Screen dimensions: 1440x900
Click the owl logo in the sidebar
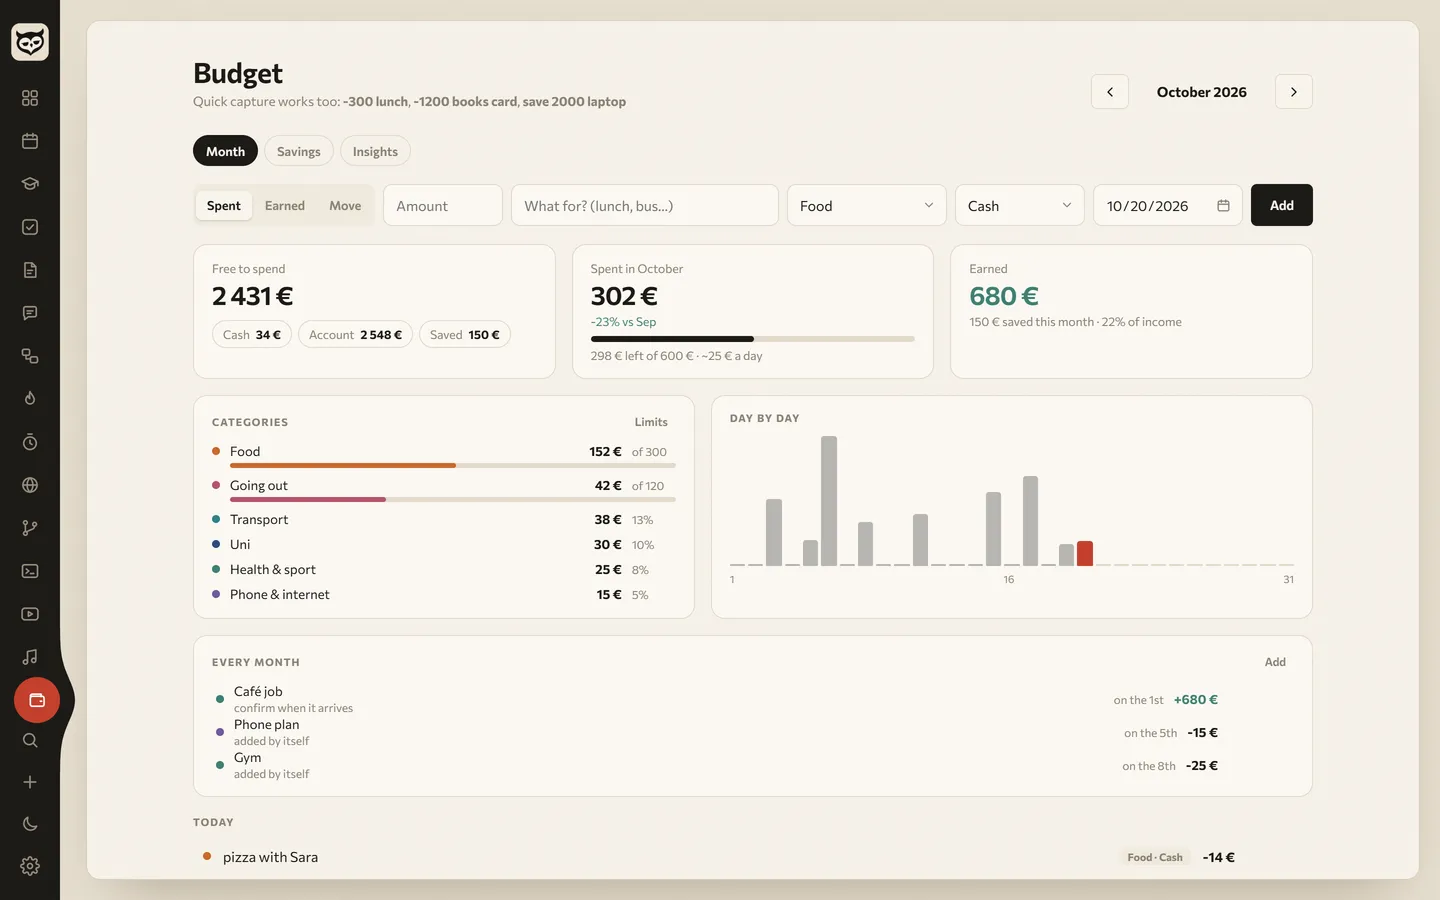30,42
